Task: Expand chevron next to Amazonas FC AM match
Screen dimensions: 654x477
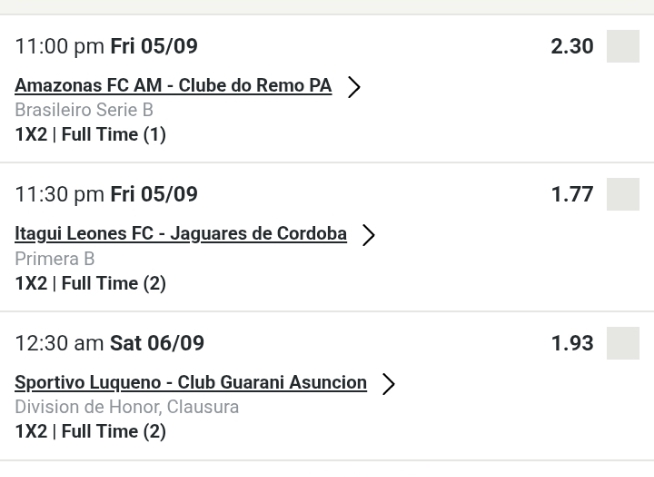Action: coord(352,87)
